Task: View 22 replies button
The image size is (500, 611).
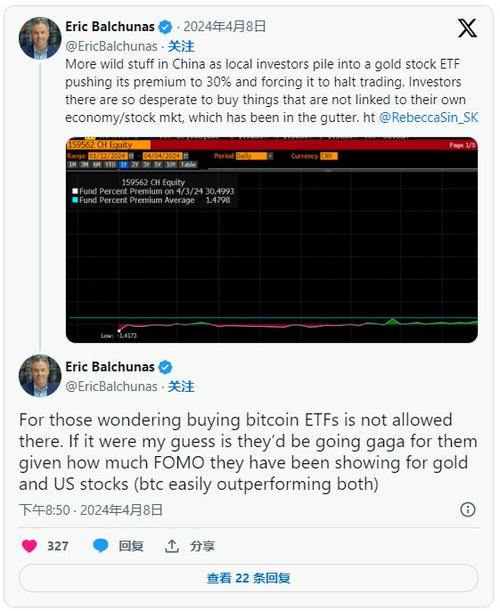Action: [x=249, y=578]
